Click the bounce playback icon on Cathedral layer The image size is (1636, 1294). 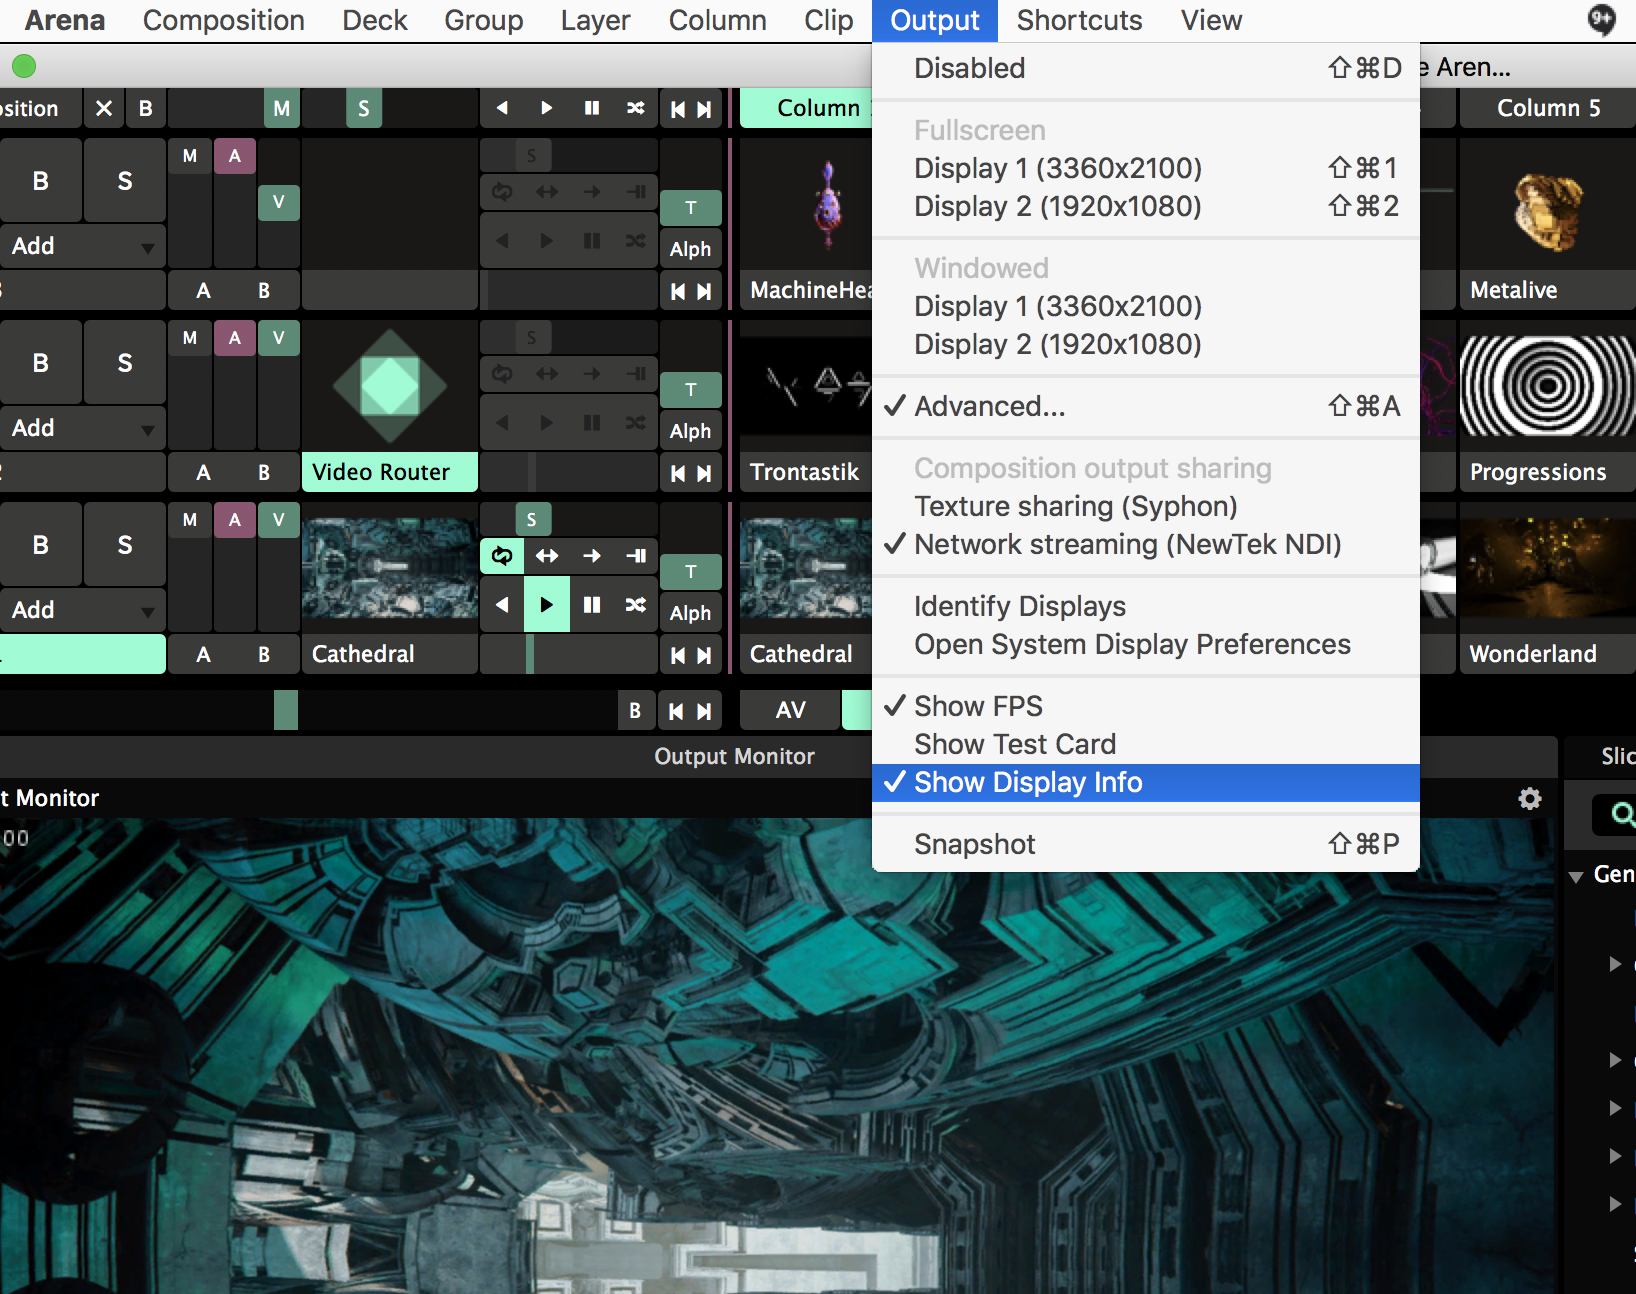click(x=547, y=555)
